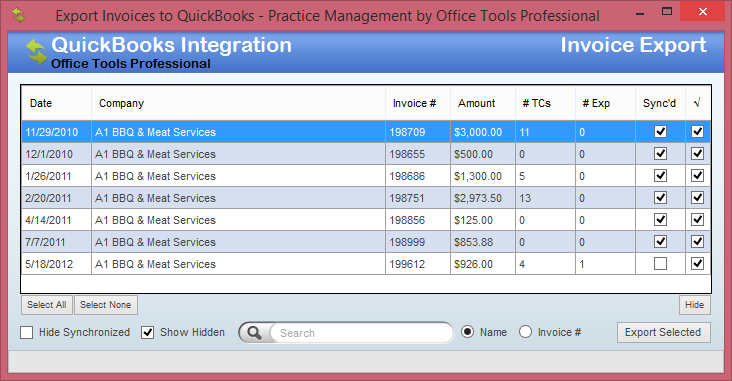The image size is (732, 381).
Task: Minimize the Export Invoices window
Action: coord(640,13)
